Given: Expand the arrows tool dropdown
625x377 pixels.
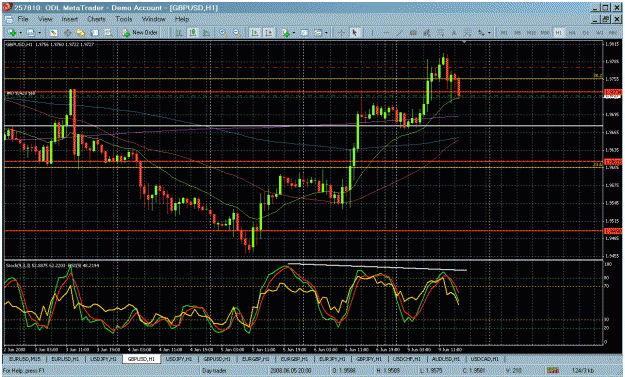Looking at the screenshot, I should [x=489, y=33].
